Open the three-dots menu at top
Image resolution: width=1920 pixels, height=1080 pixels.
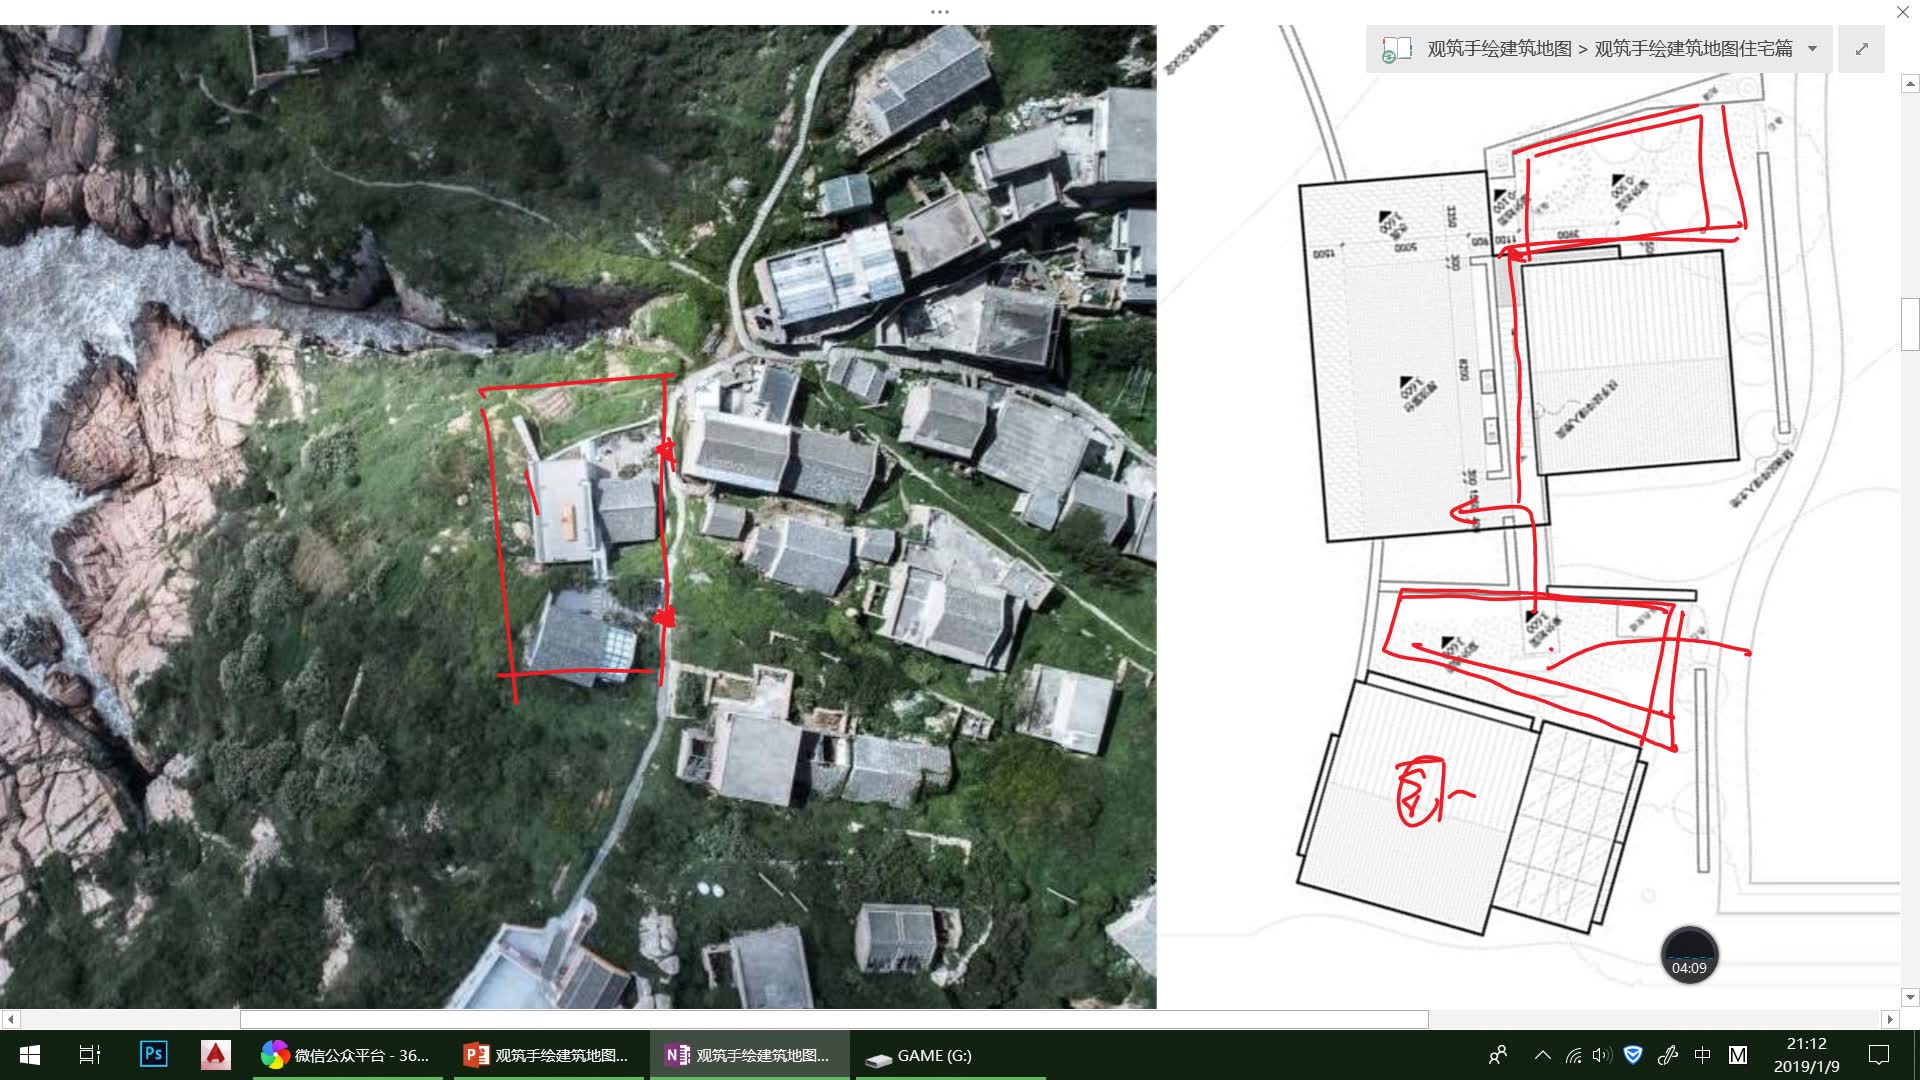click(x=939, y=12)
